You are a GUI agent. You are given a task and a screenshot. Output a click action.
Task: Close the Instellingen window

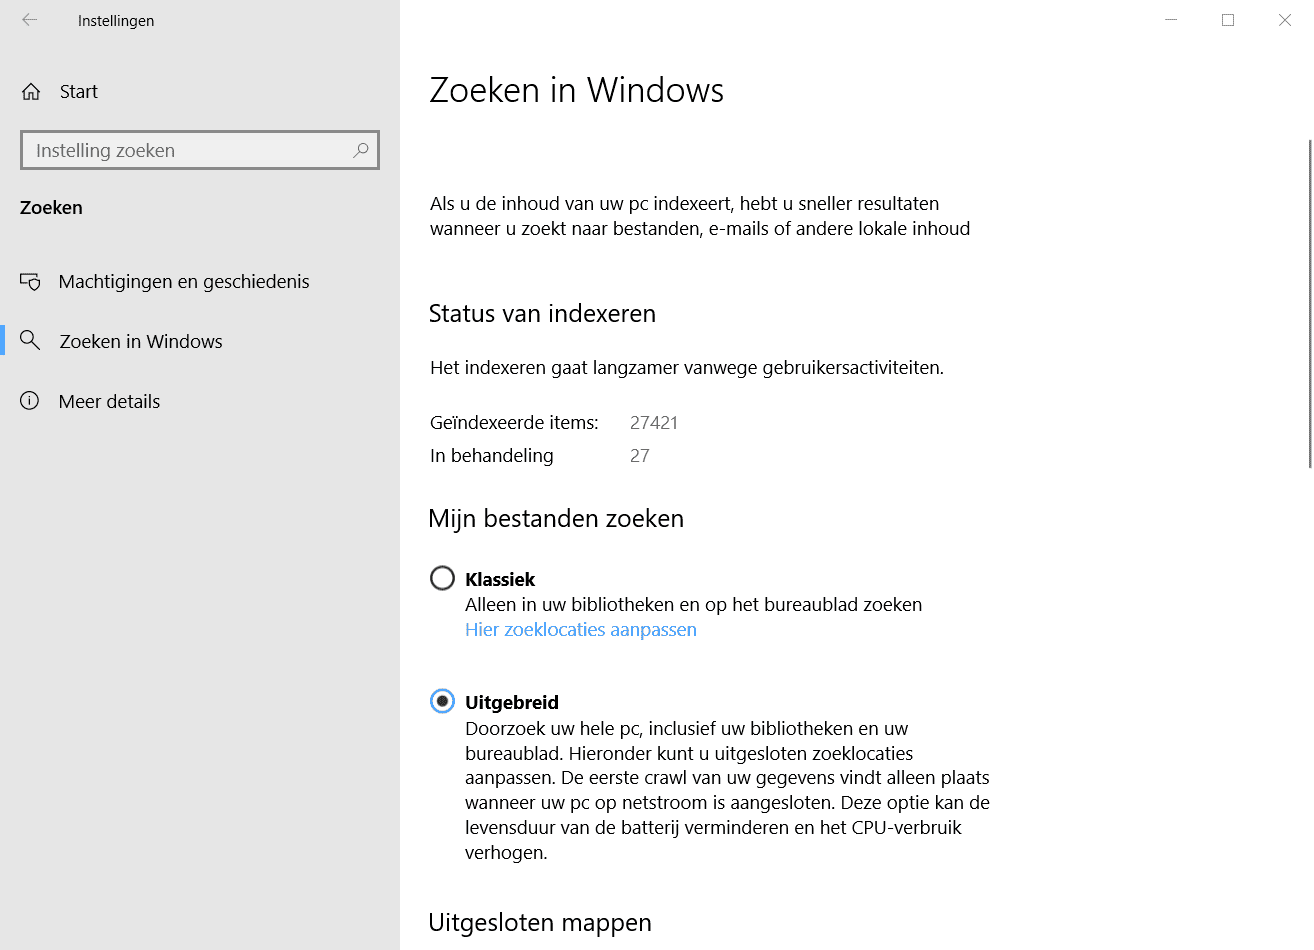click(1285, 20)
